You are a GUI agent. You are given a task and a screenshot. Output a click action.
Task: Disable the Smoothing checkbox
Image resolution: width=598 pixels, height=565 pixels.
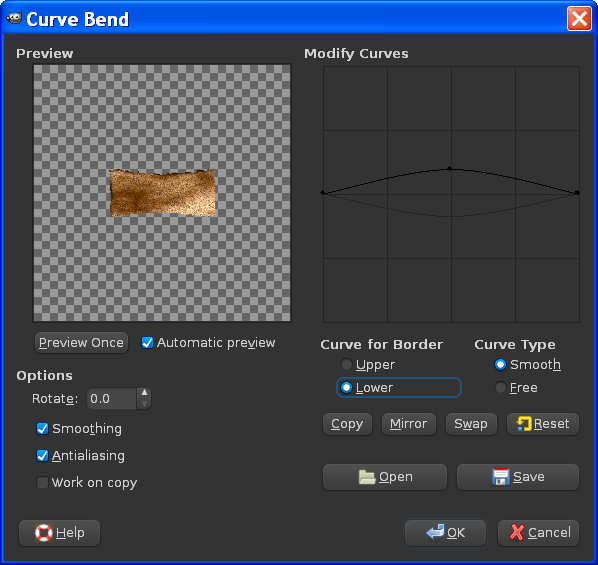42,428
